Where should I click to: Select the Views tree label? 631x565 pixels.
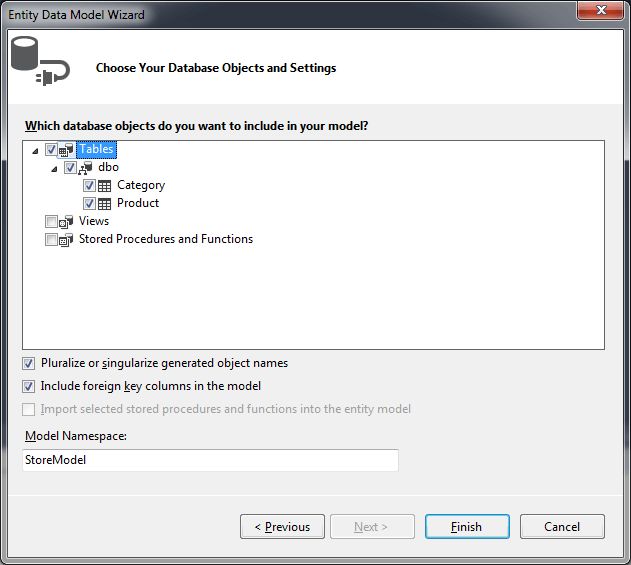pyautogui.click(x=94, y=221)
